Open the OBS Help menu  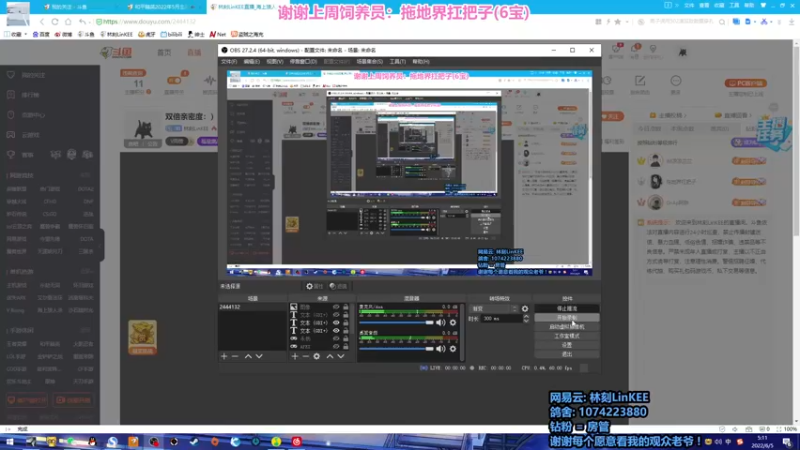click(x=421, y=62)
